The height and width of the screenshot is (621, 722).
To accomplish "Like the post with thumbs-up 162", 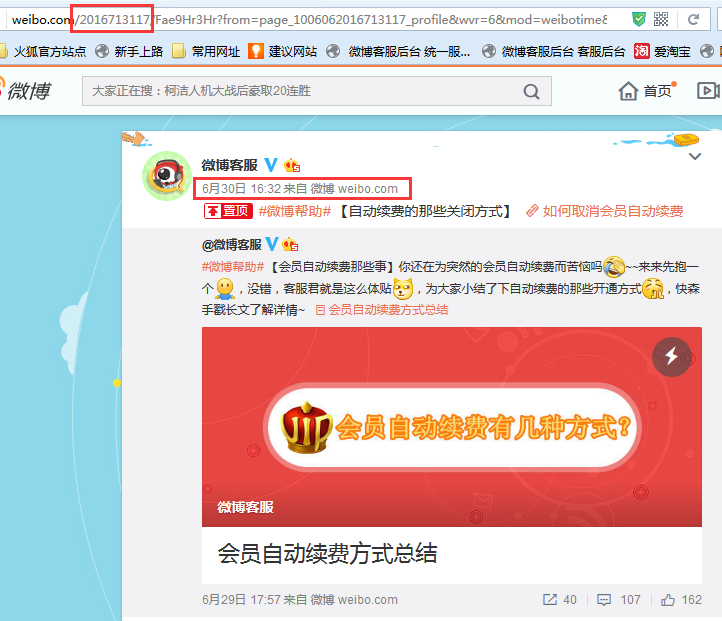I will coord(668,599).
